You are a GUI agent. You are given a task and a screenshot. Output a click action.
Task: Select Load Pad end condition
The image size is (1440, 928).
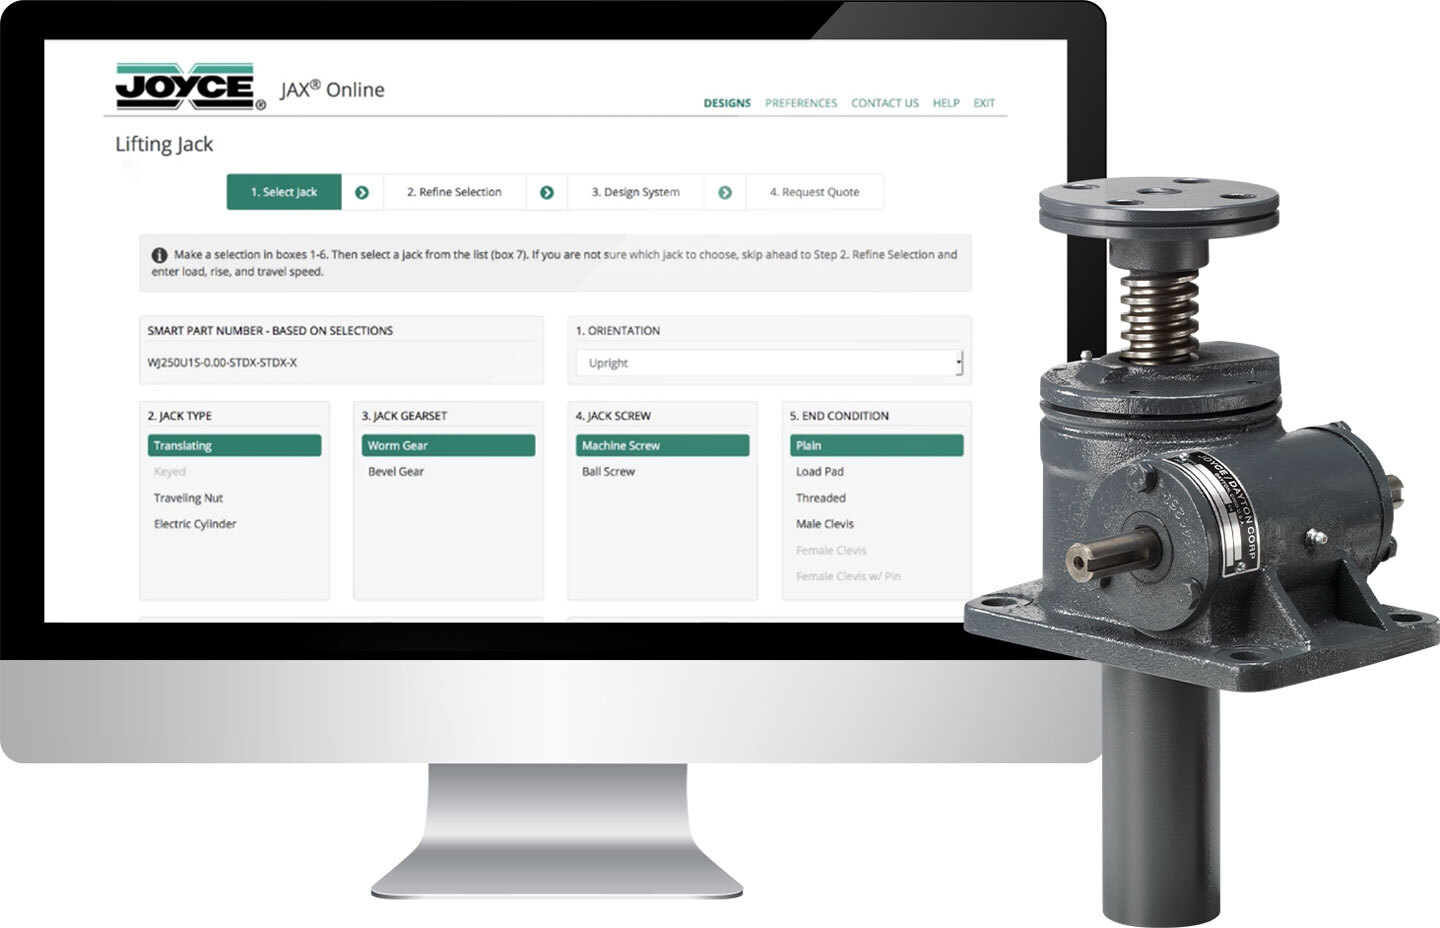(x=820, y=471)
